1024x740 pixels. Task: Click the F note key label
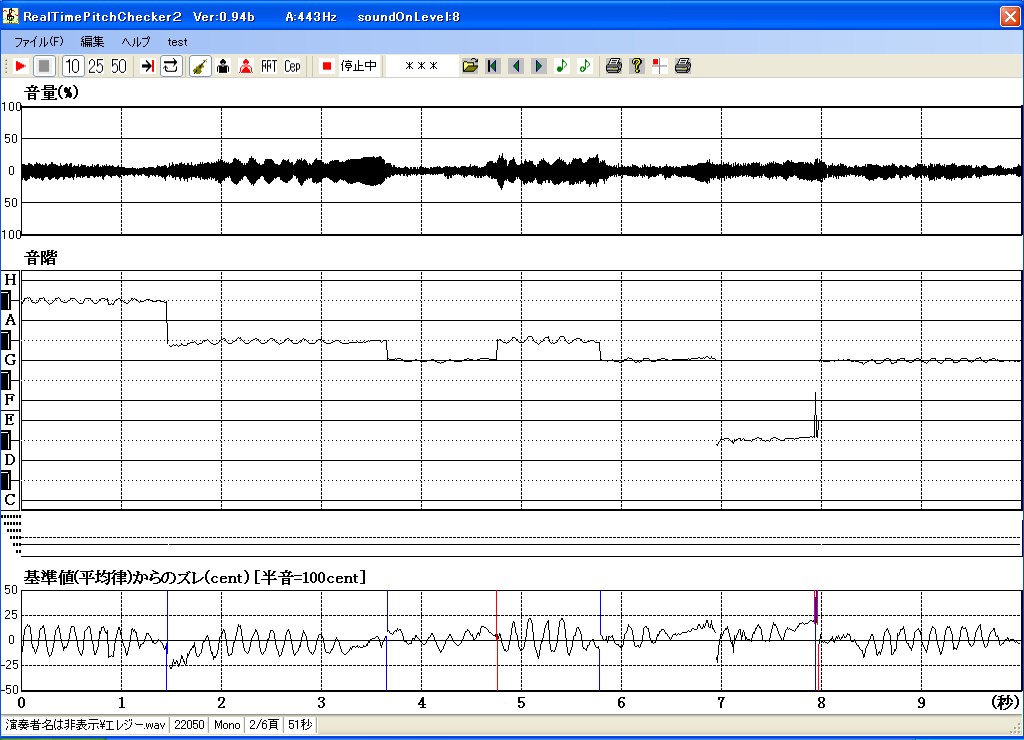point(10,400)
